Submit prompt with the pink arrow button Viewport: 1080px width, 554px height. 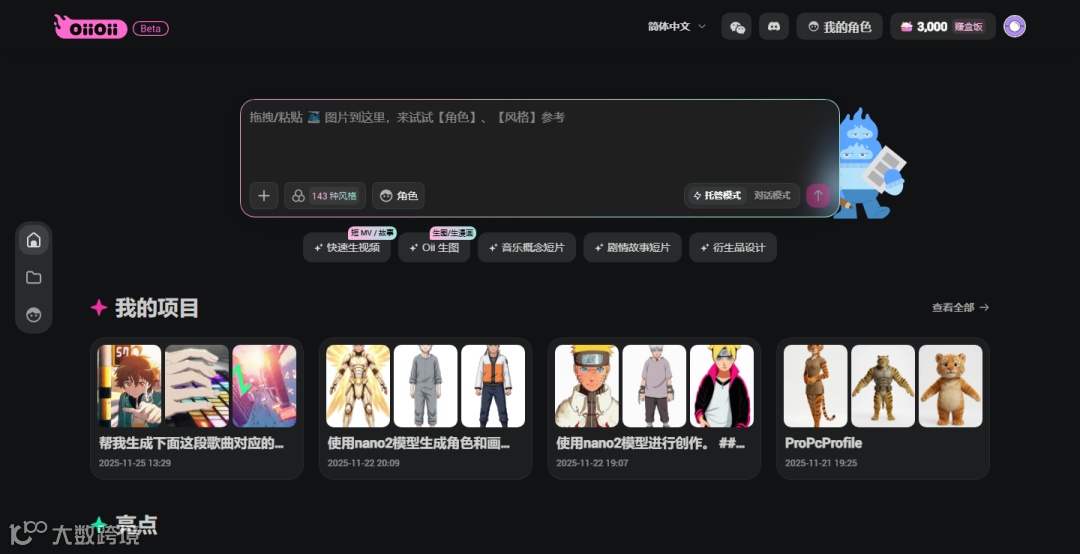pyautogui.click(x=818, y=196)
